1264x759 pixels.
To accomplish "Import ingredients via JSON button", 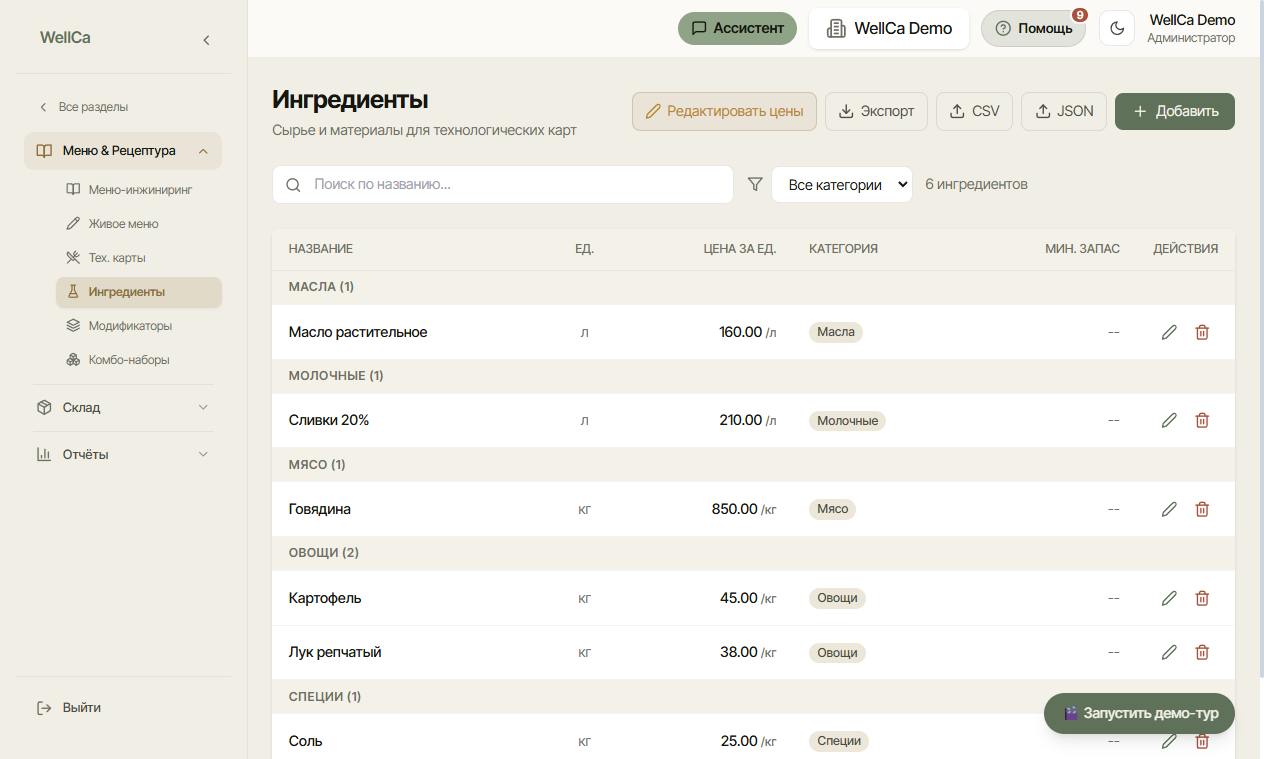I will click(1064, 111).
